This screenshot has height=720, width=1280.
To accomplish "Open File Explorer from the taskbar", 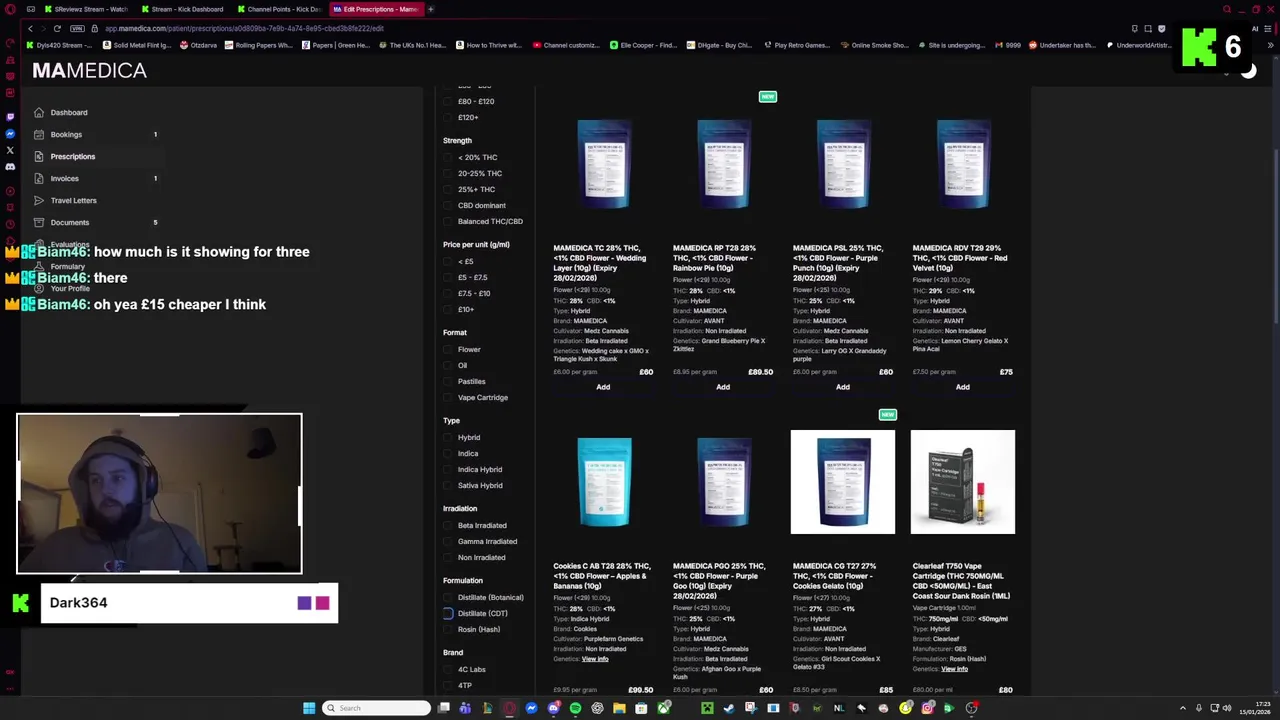I will 619,708.
